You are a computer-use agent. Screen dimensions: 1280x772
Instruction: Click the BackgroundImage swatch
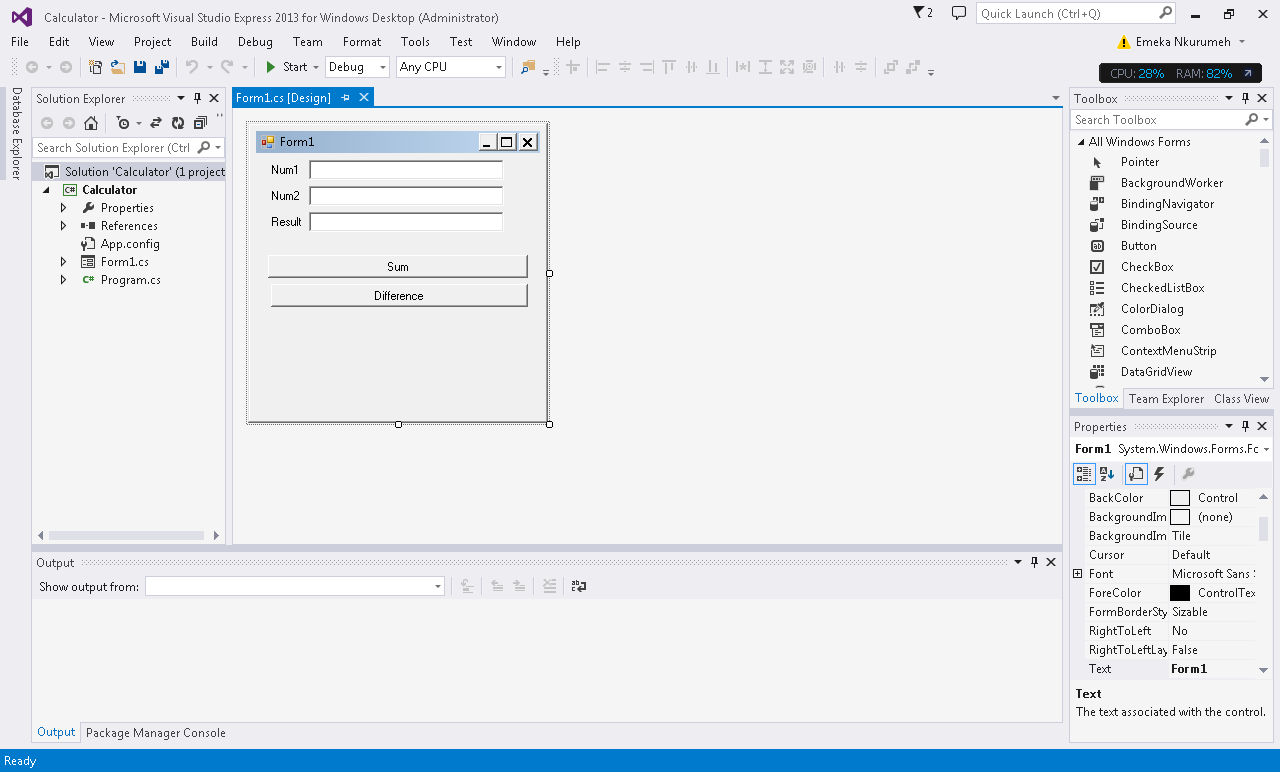[x=1180, y=517]
